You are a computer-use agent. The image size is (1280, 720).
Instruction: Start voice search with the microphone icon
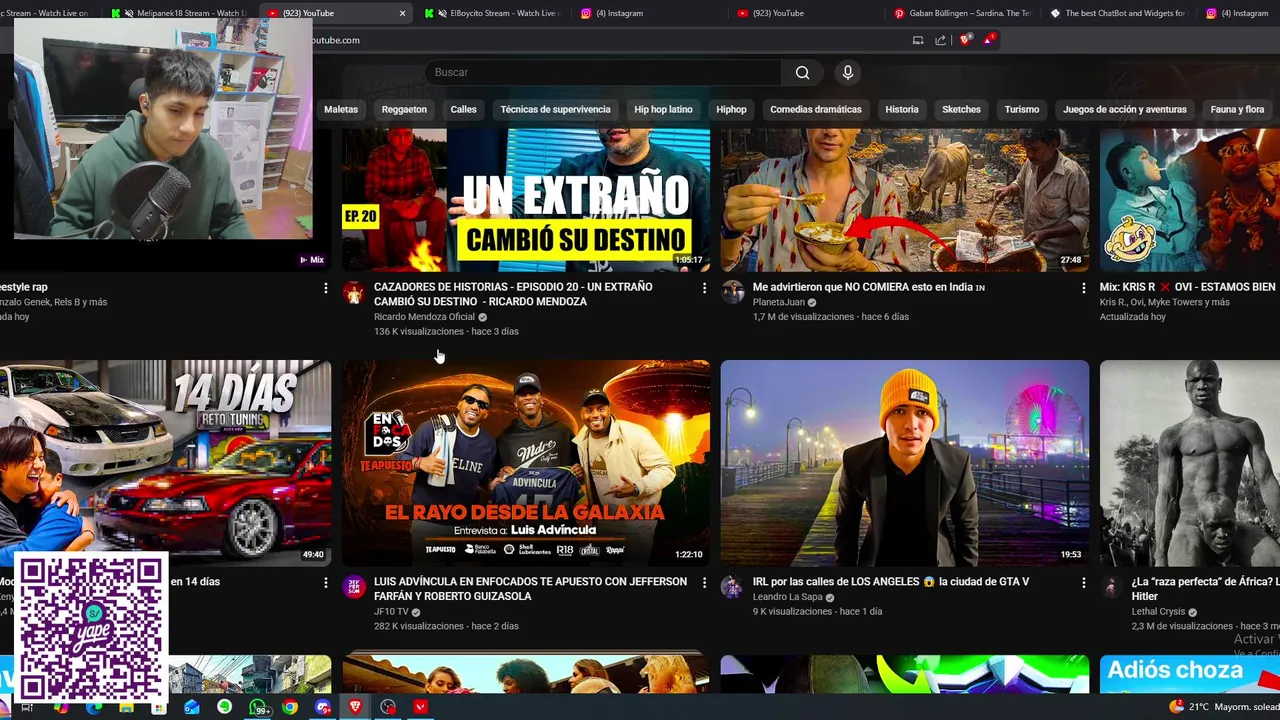coord(848,72)
